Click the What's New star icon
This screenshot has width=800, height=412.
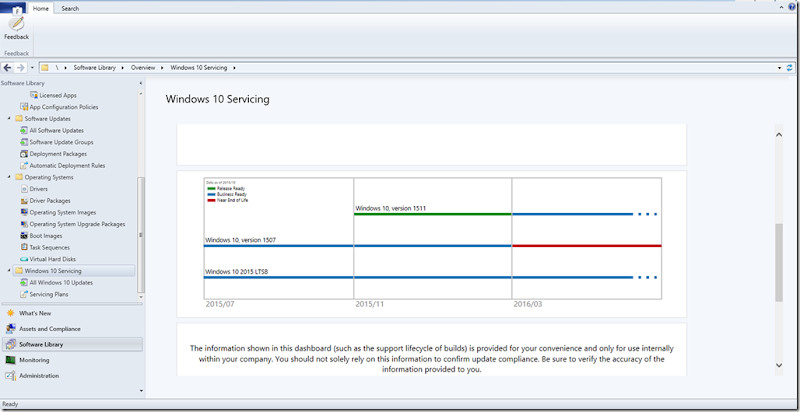10,314
